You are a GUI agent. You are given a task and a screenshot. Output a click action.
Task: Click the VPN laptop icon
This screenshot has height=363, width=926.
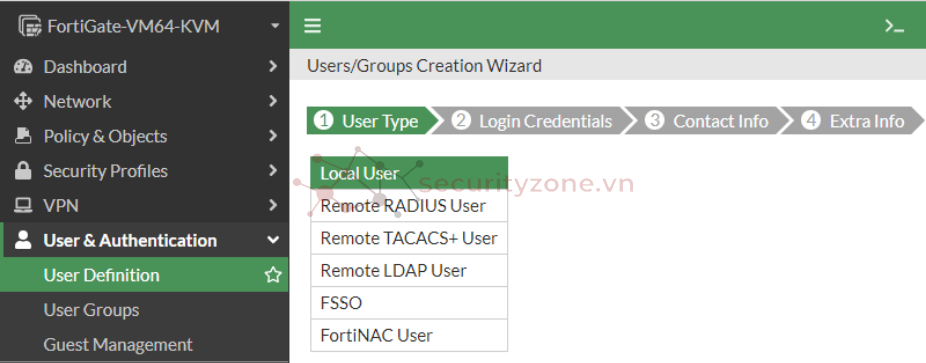tap(23, 206)
